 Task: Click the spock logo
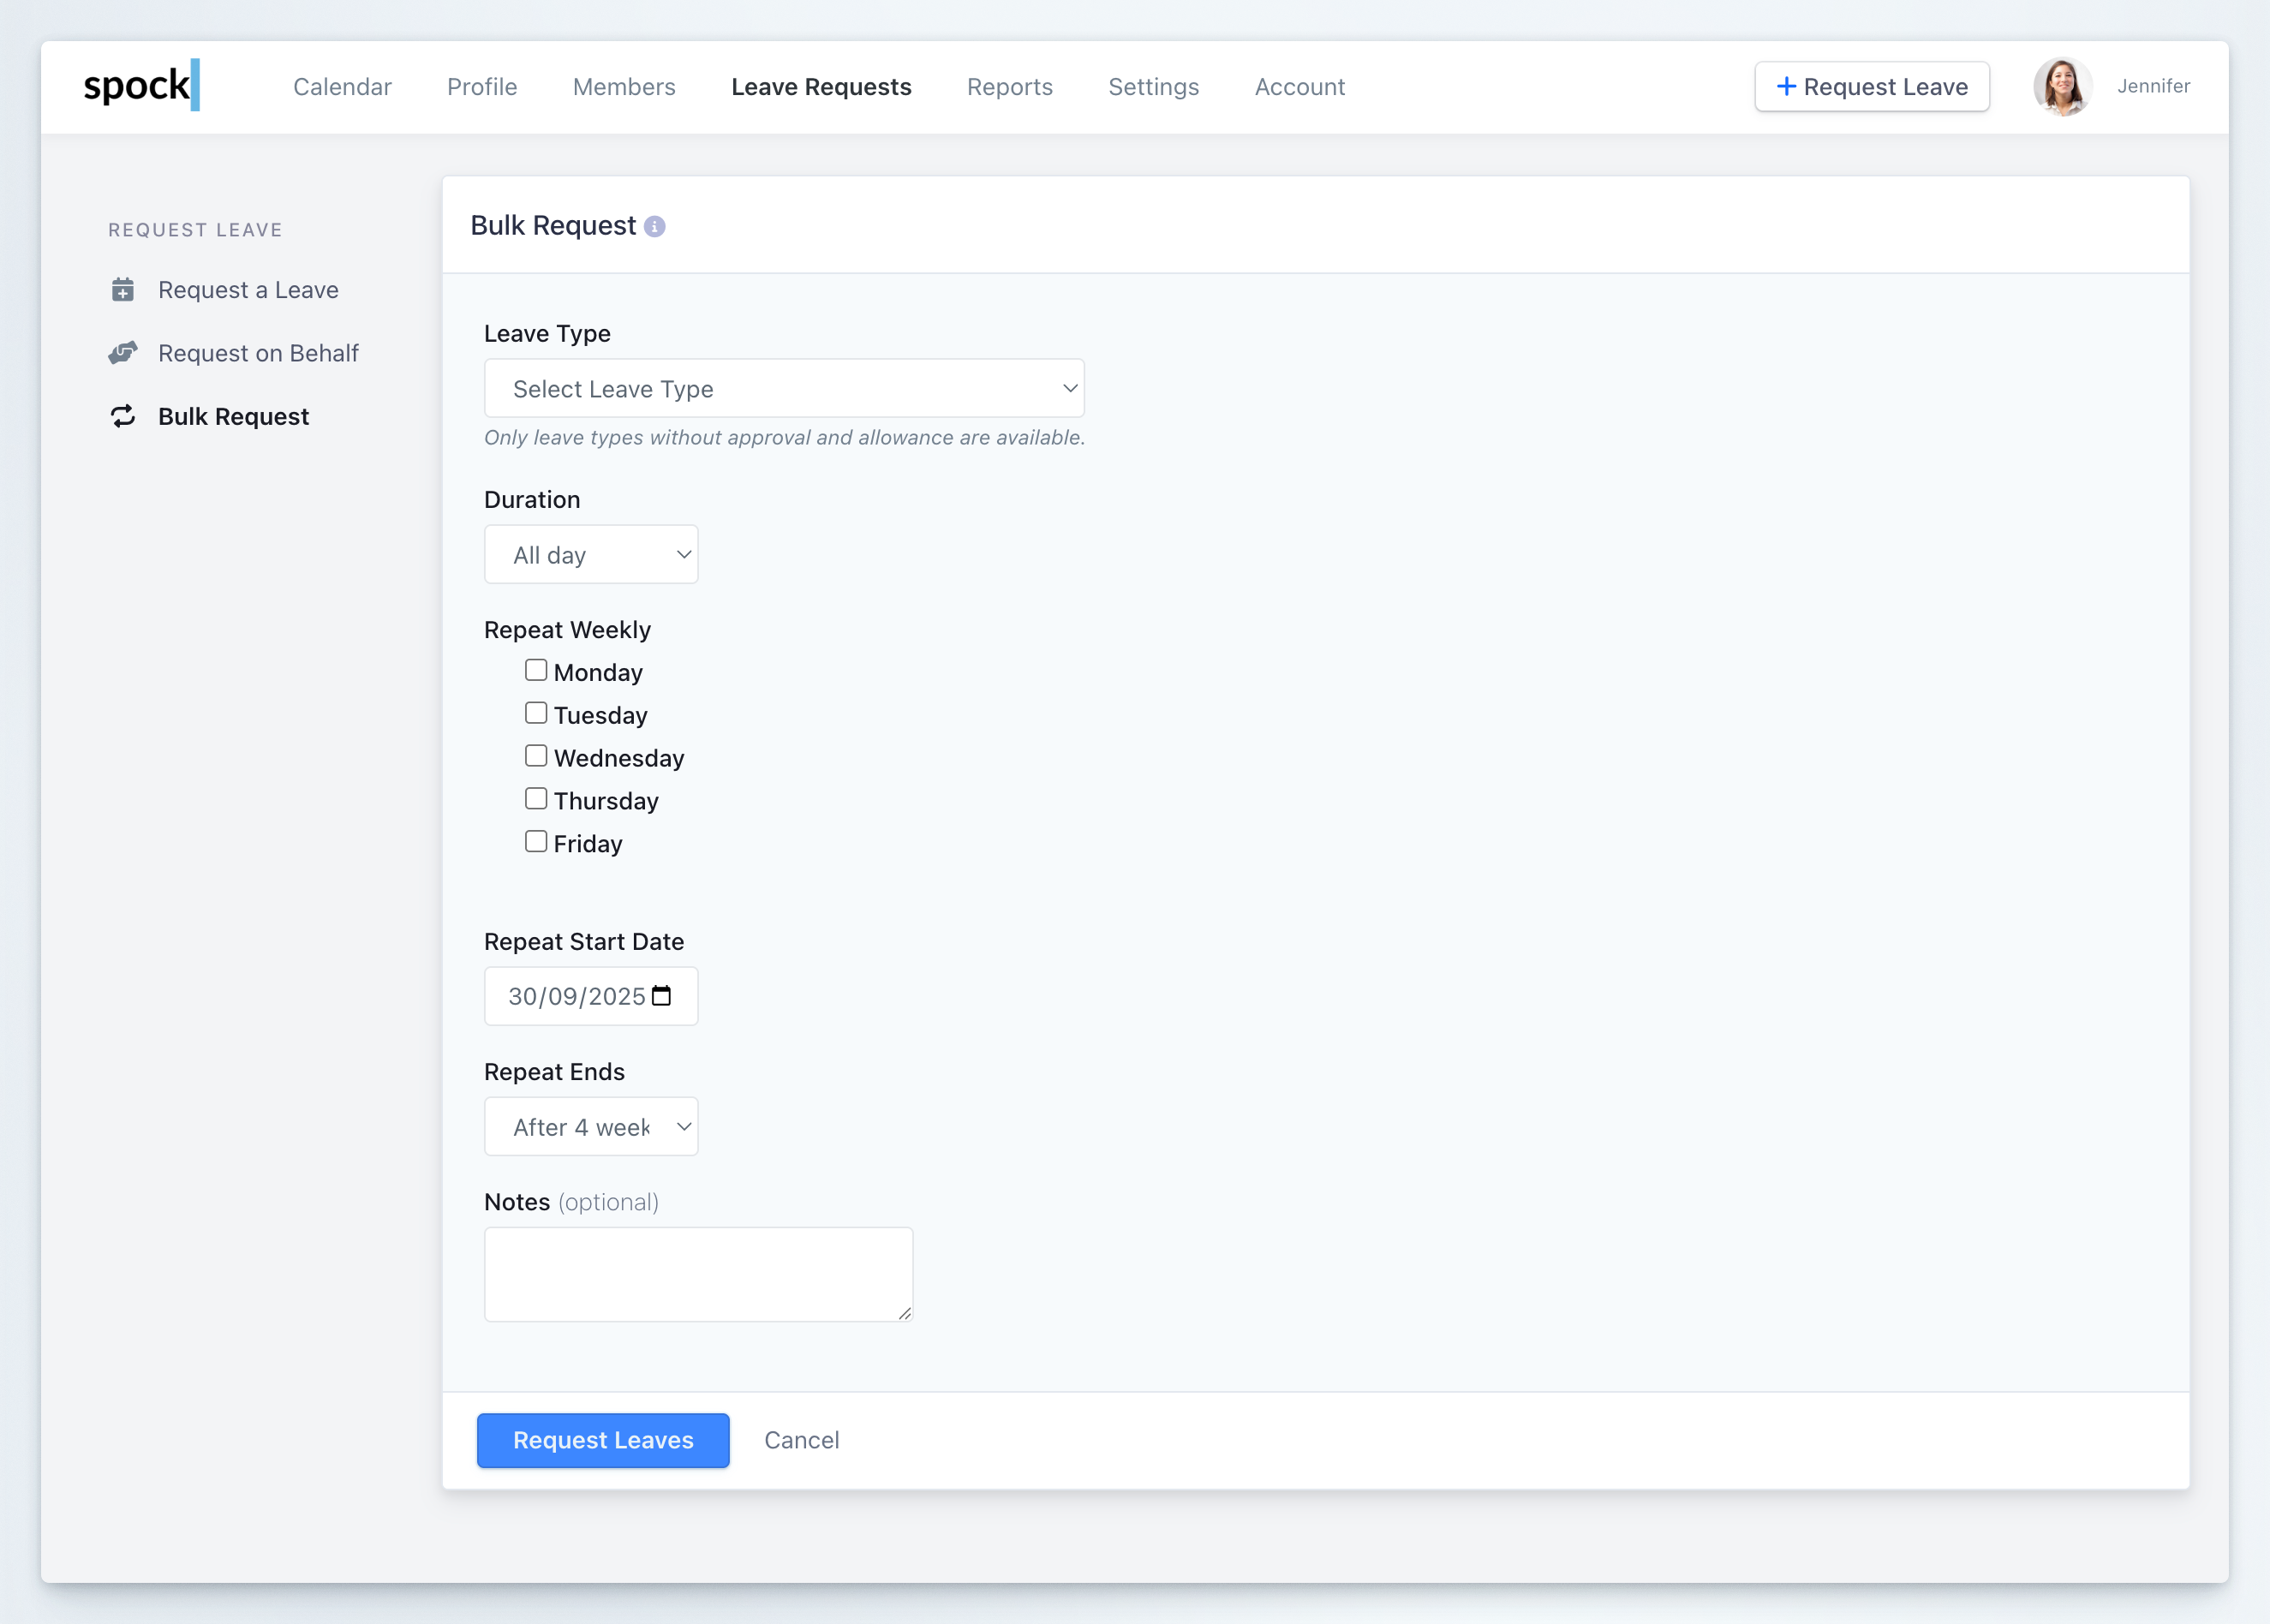click(141, 85)
